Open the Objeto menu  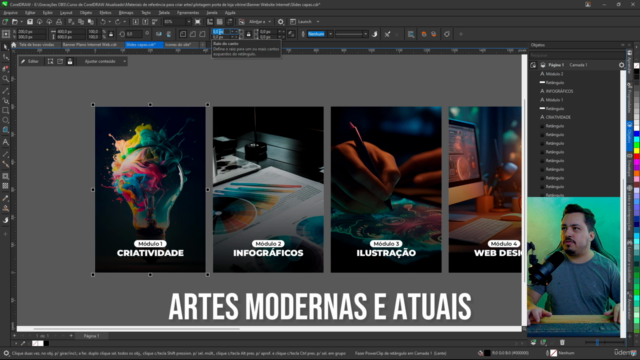tap(86, 13)
